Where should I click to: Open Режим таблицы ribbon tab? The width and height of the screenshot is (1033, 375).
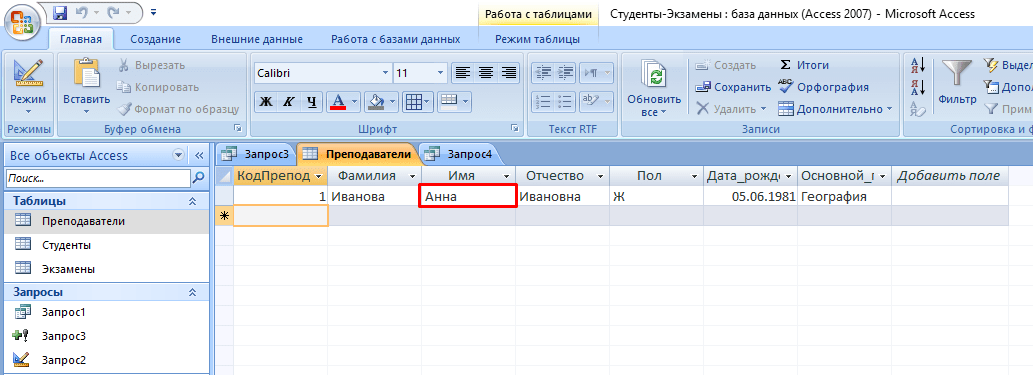click(x=538, y=39)
